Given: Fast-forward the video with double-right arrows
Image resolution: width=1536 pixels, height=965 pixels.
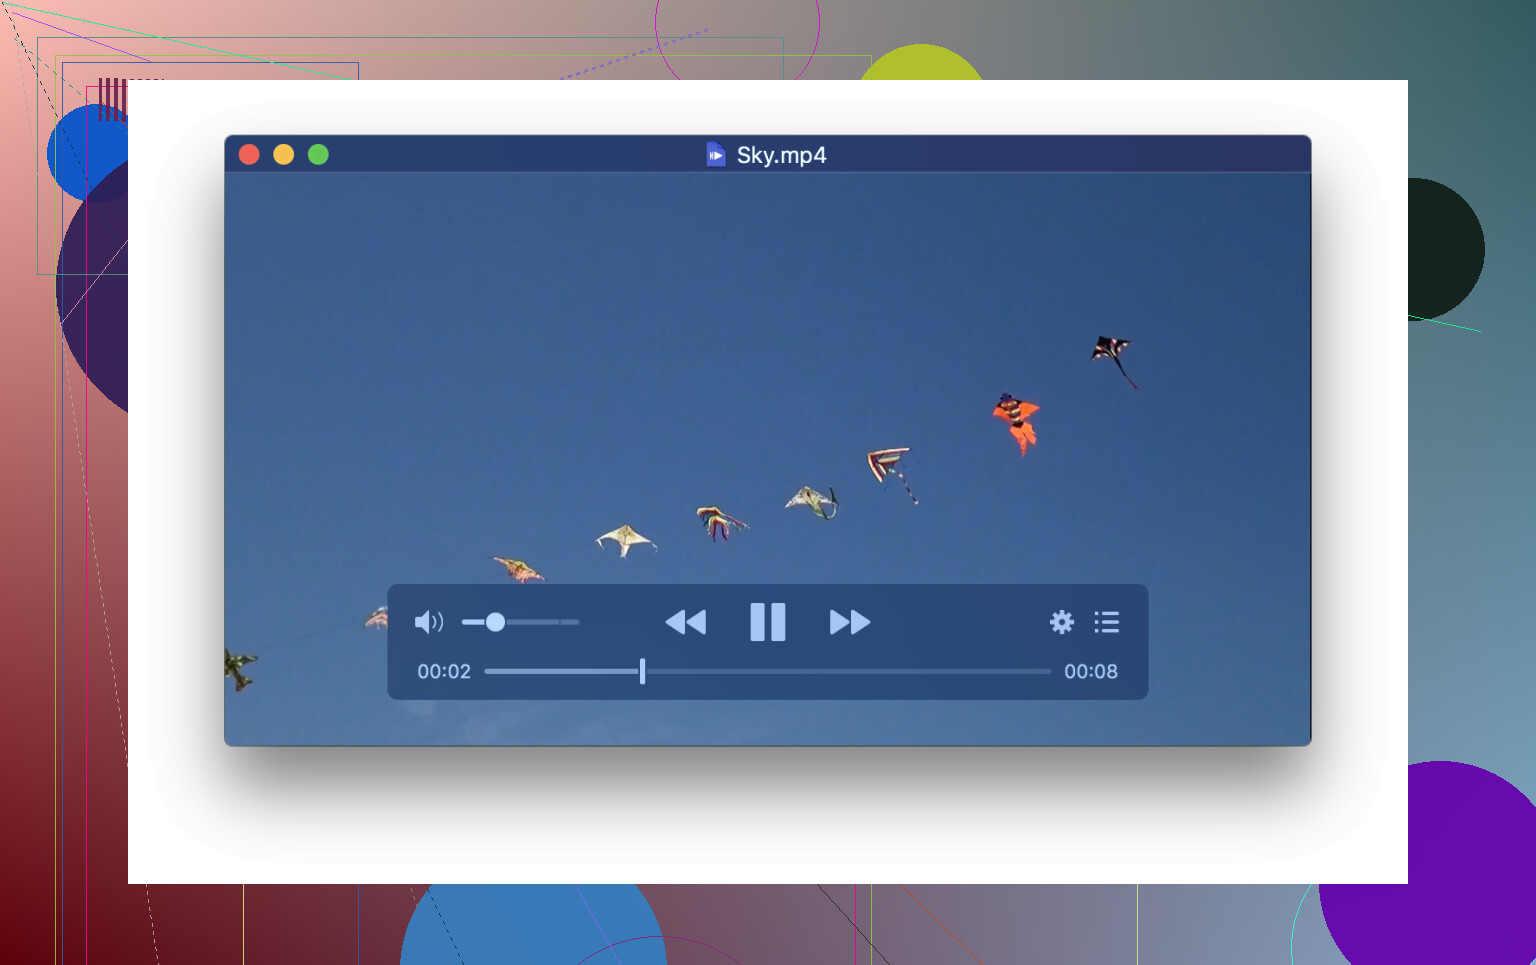Looking at the screenshot, I should point(850,622).
